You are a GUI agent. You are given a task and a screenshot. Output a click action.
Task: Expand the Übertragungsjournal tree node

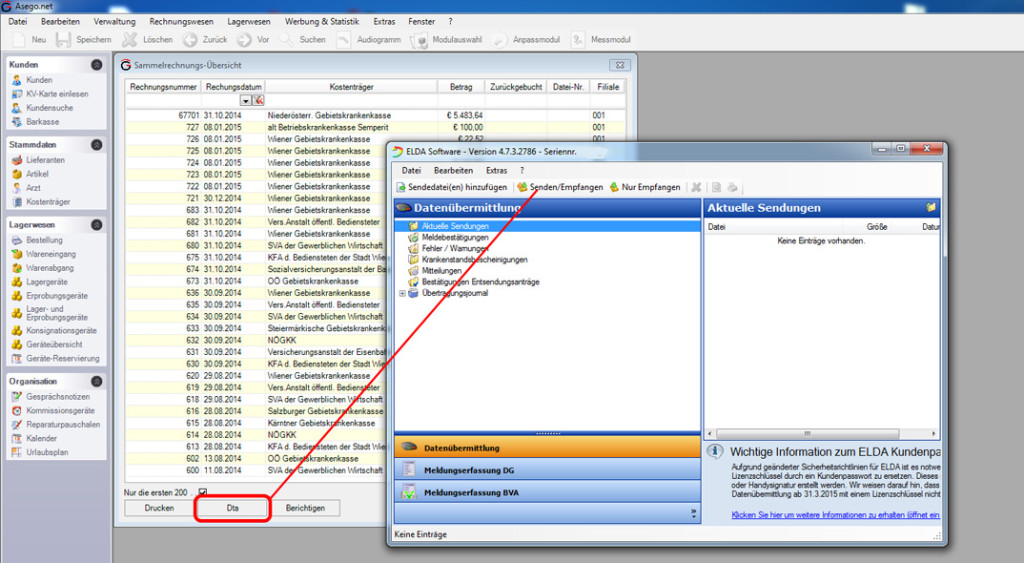(402, 293)
